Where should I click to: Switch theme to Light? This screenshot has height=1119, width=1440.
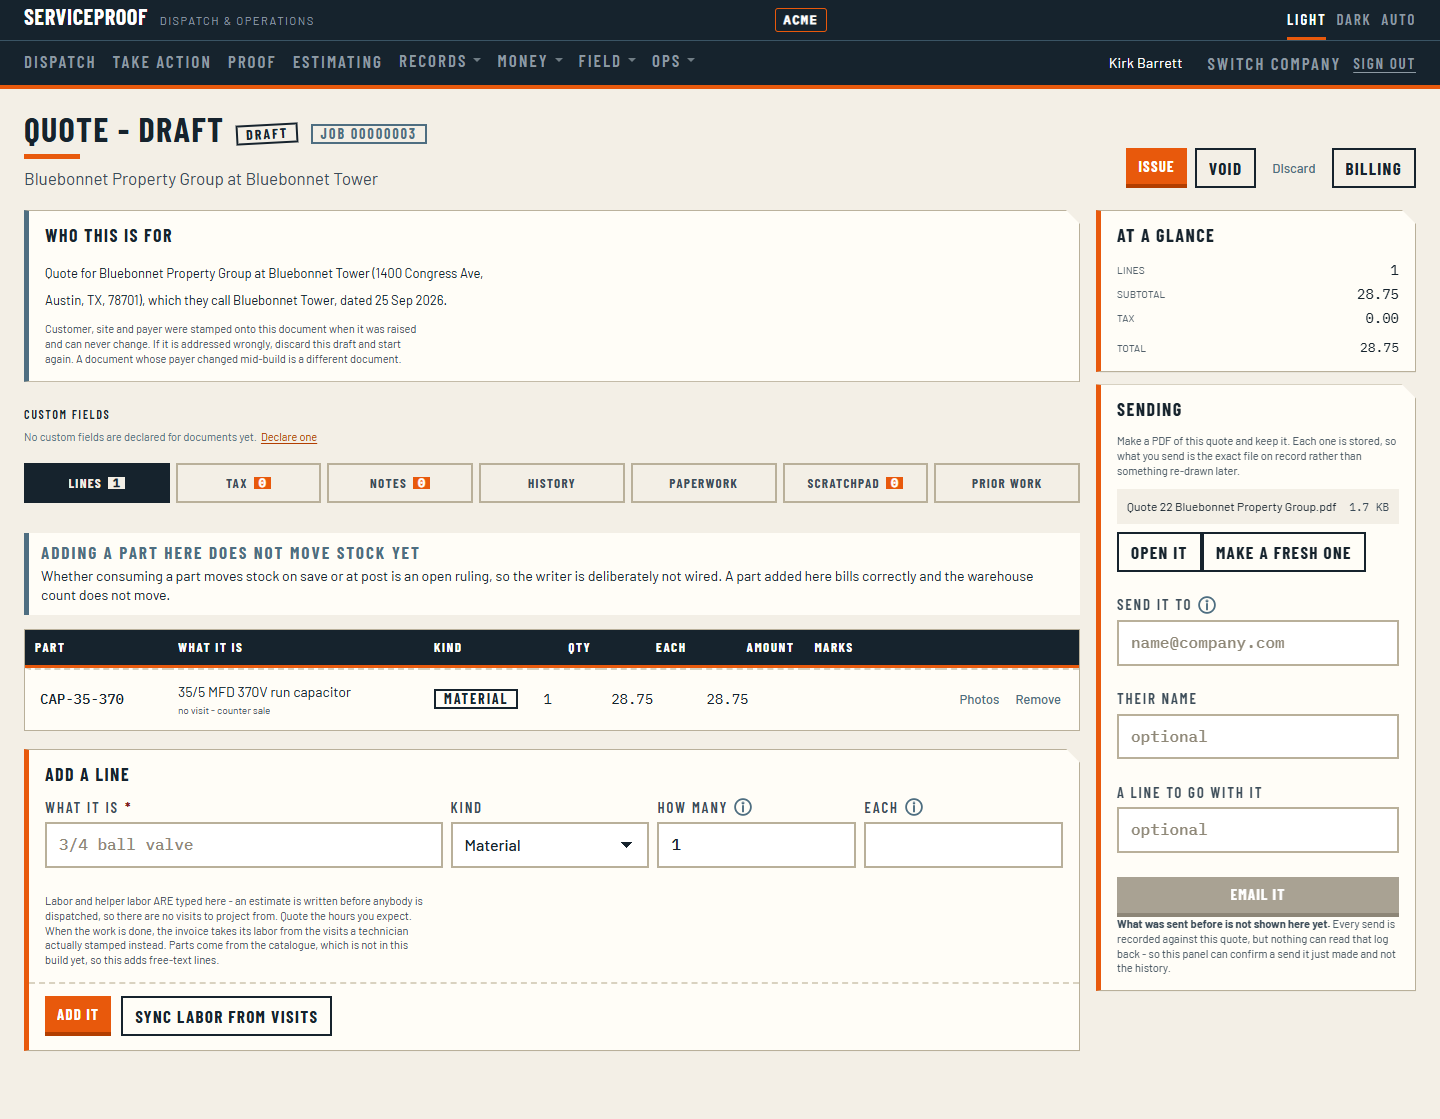click(1306, 20)
